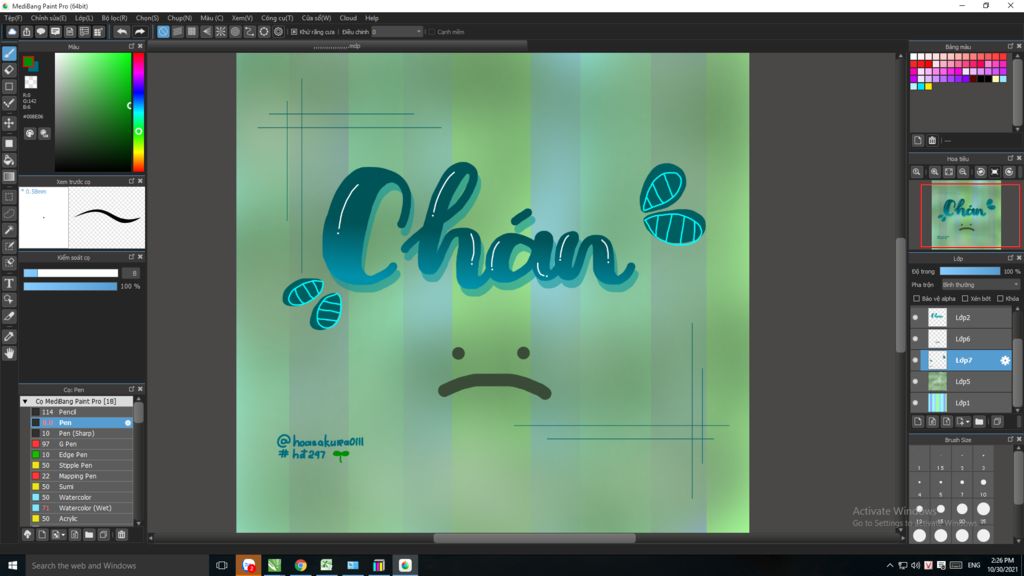Select the rectangular Select tool
1024x576 pixels.
click(9, 197)
